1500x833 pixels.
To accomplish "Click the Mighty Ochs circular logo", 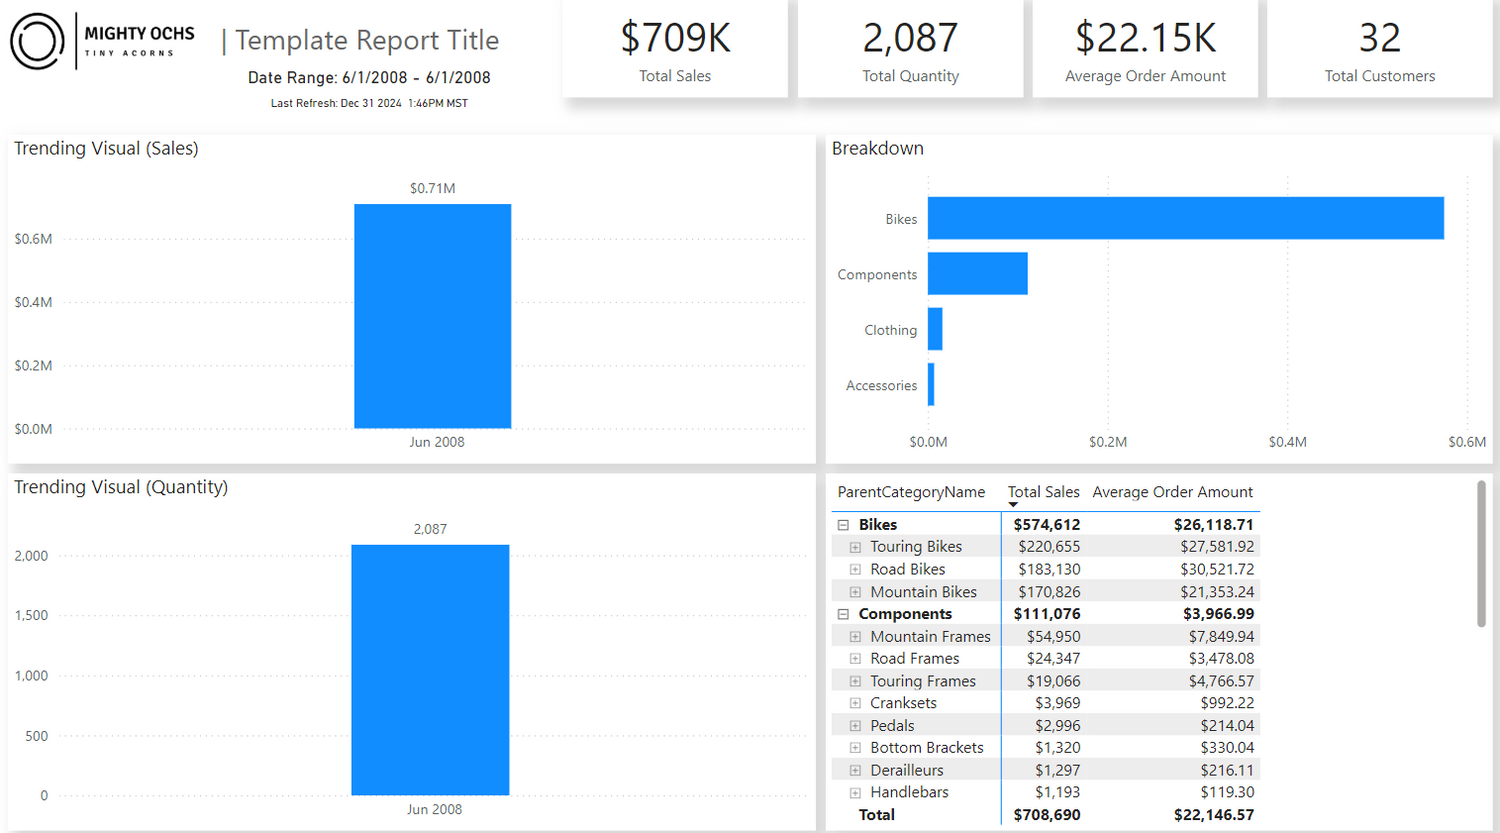I will [37, 42].
